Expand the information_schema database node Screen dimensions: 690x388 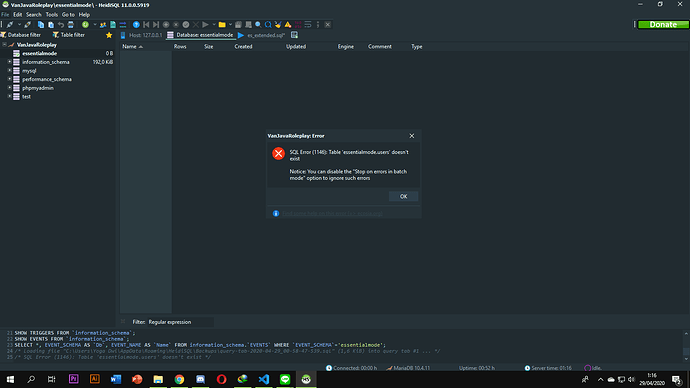[x=9, y=62]
